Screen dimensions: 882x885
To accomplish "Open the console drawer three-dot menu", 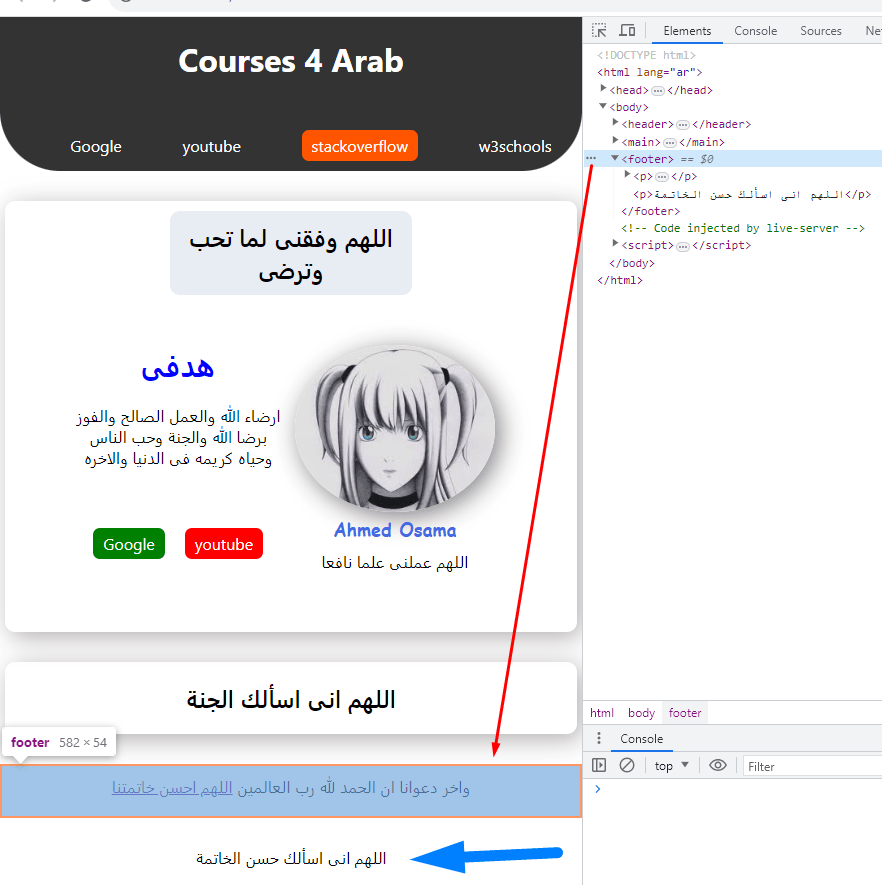I will 599,738.
